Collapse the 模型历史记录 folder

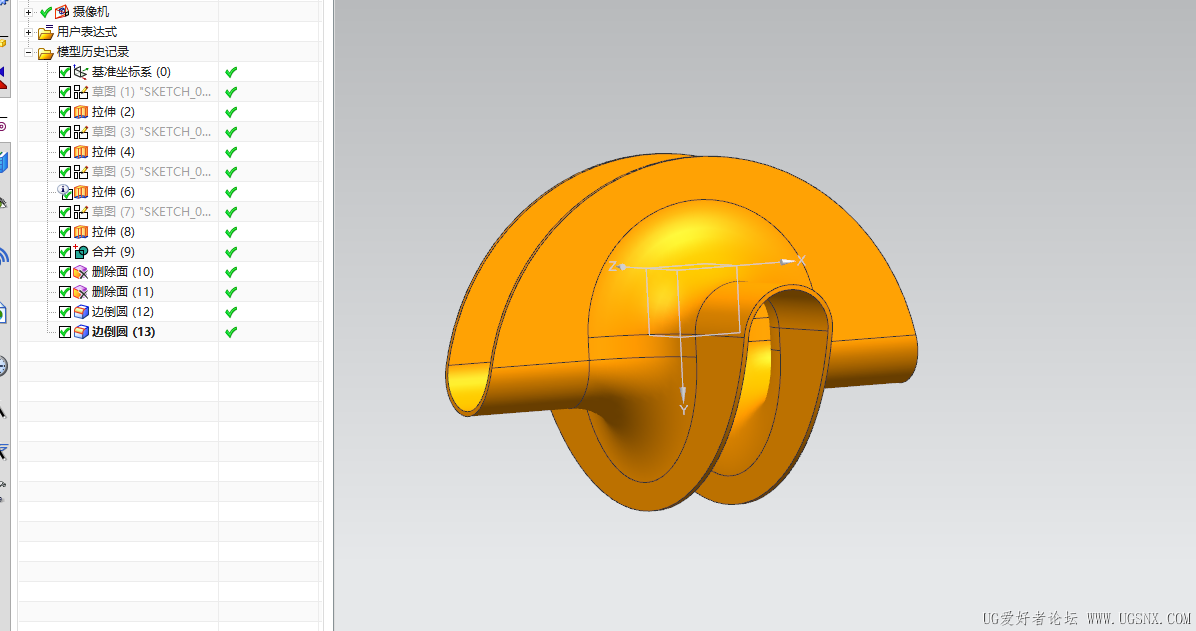(x=28, y=53)
